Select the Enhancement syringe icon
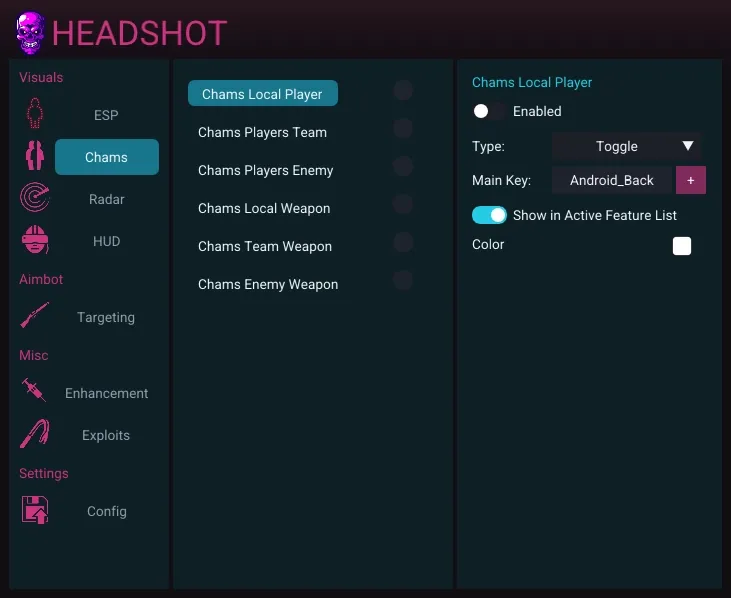The image size is (731, 598). pos(35,392)
